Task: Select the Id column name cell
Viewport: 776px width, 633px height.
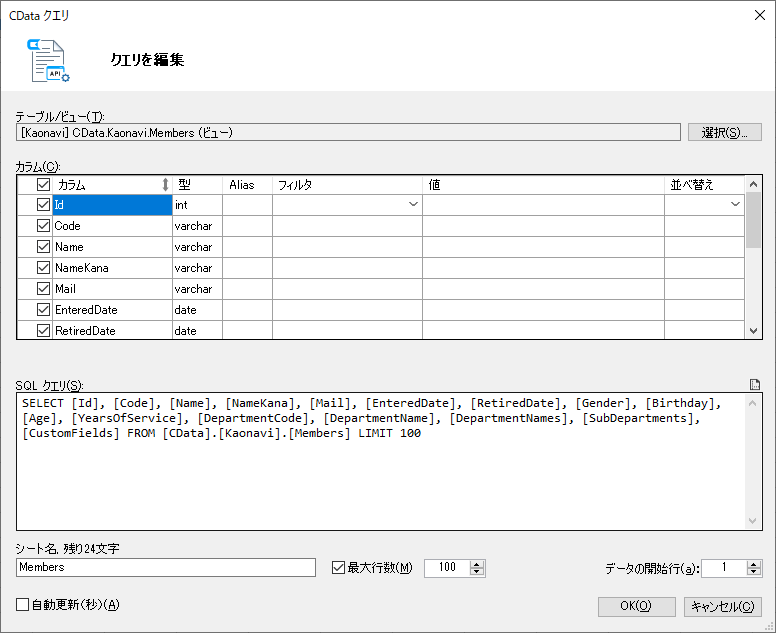Action: (112, 204)
